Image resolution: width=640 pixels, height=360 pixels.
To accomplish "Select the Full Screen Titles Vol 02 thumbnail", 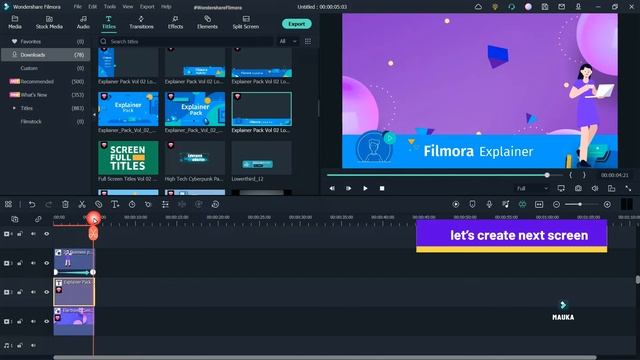I will click(x=128, y=158).
